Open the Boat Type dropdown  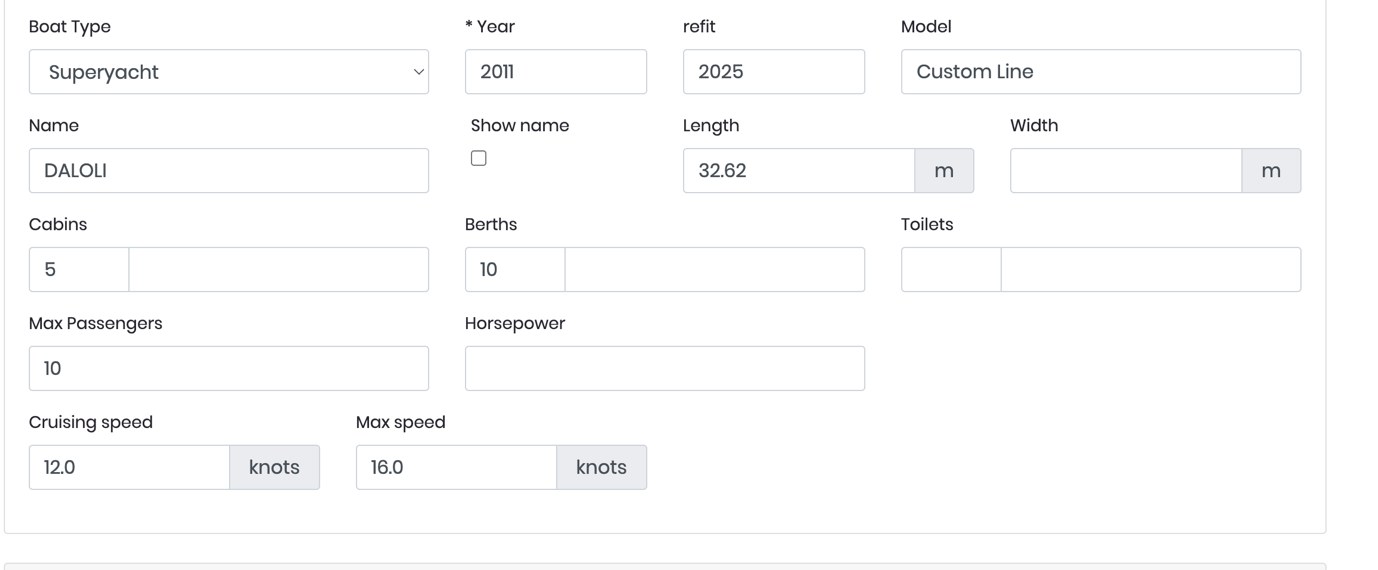tap(228, 72)
